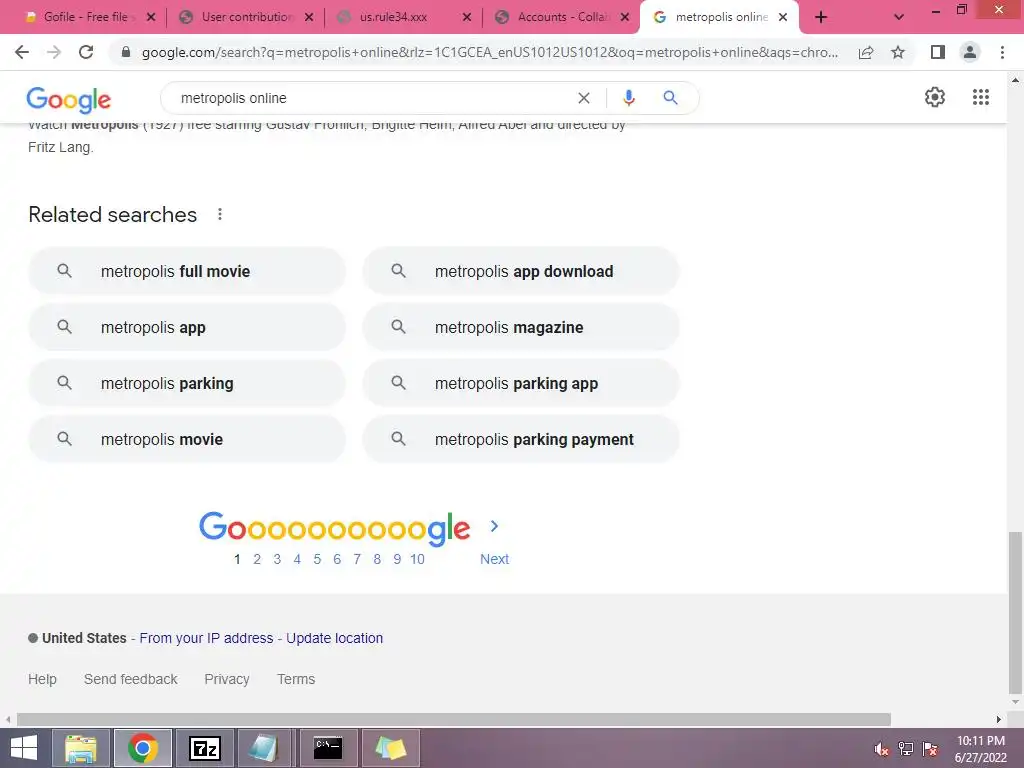1024x768 pixels.
Task: Search metropolis app download suggestion
Action: (x=521, y=271)
